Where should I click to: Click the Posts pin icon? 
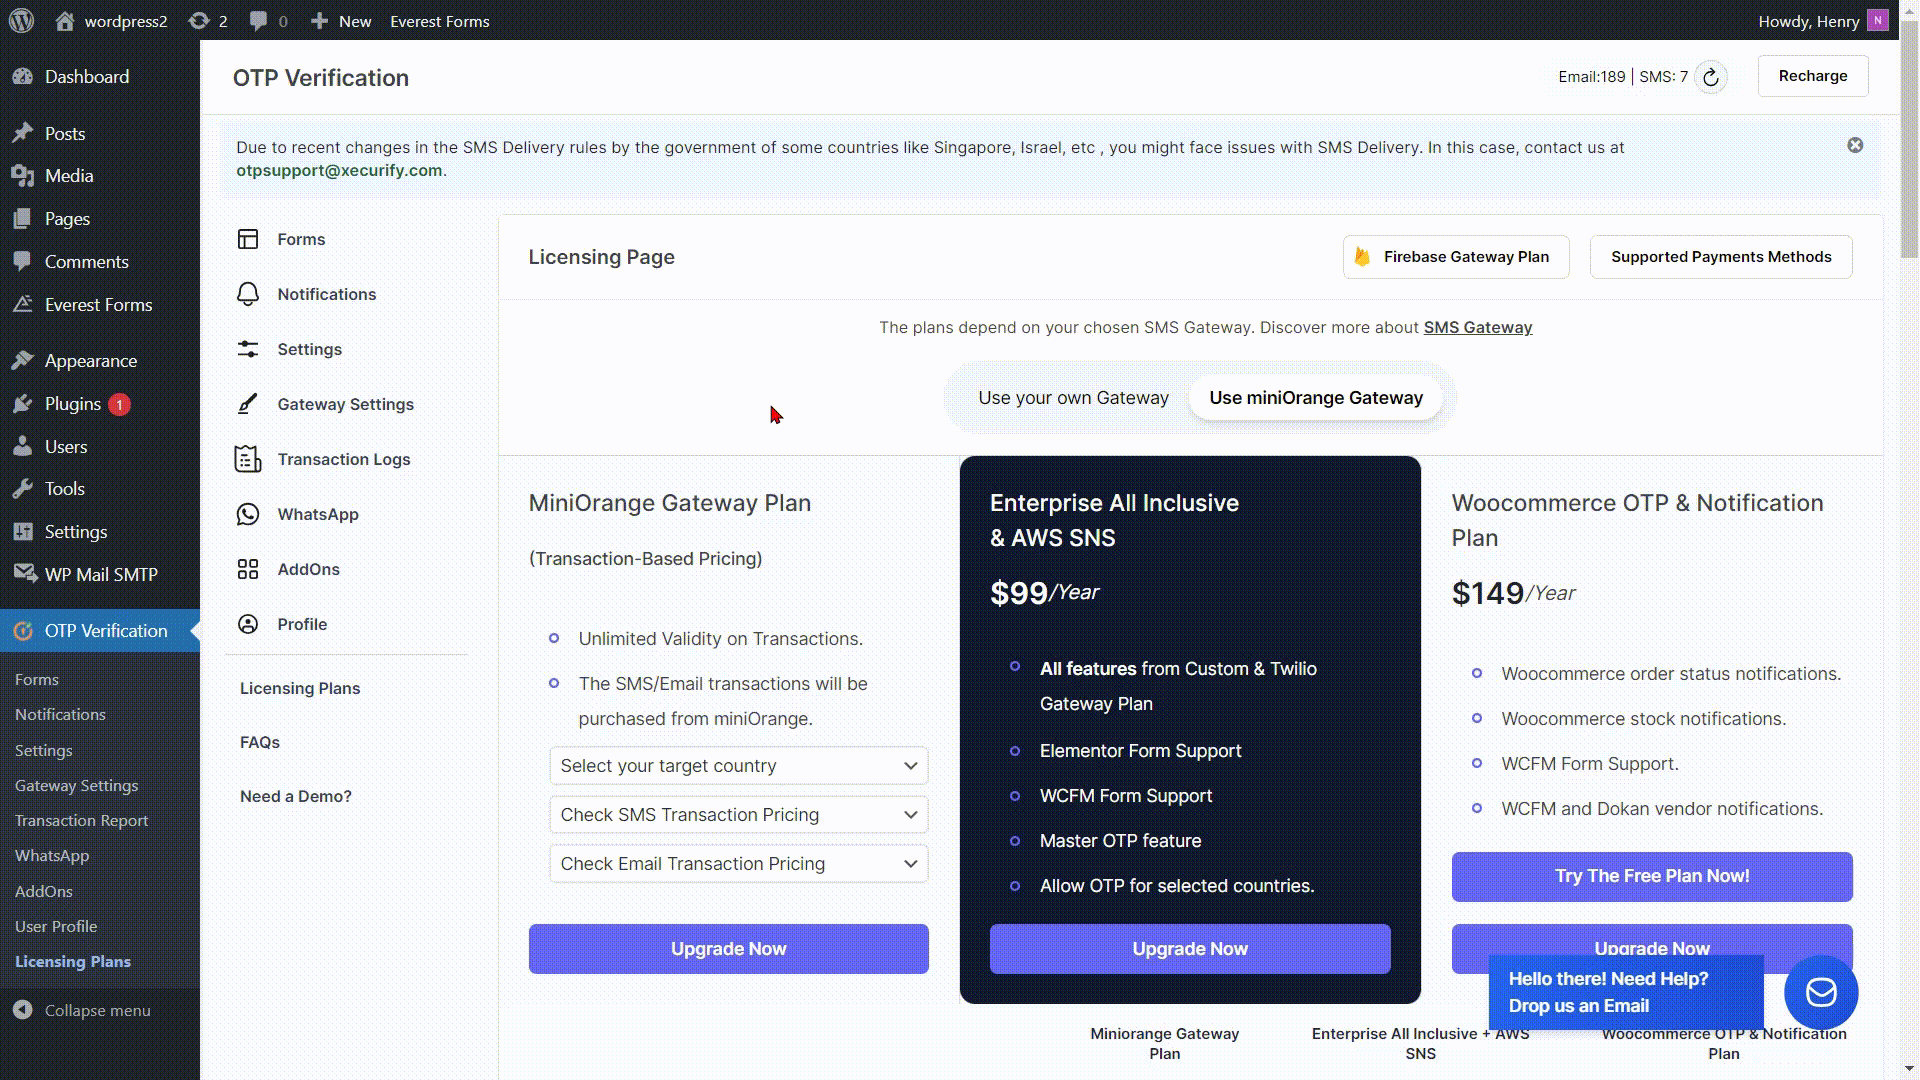click(x=22, y=133)
